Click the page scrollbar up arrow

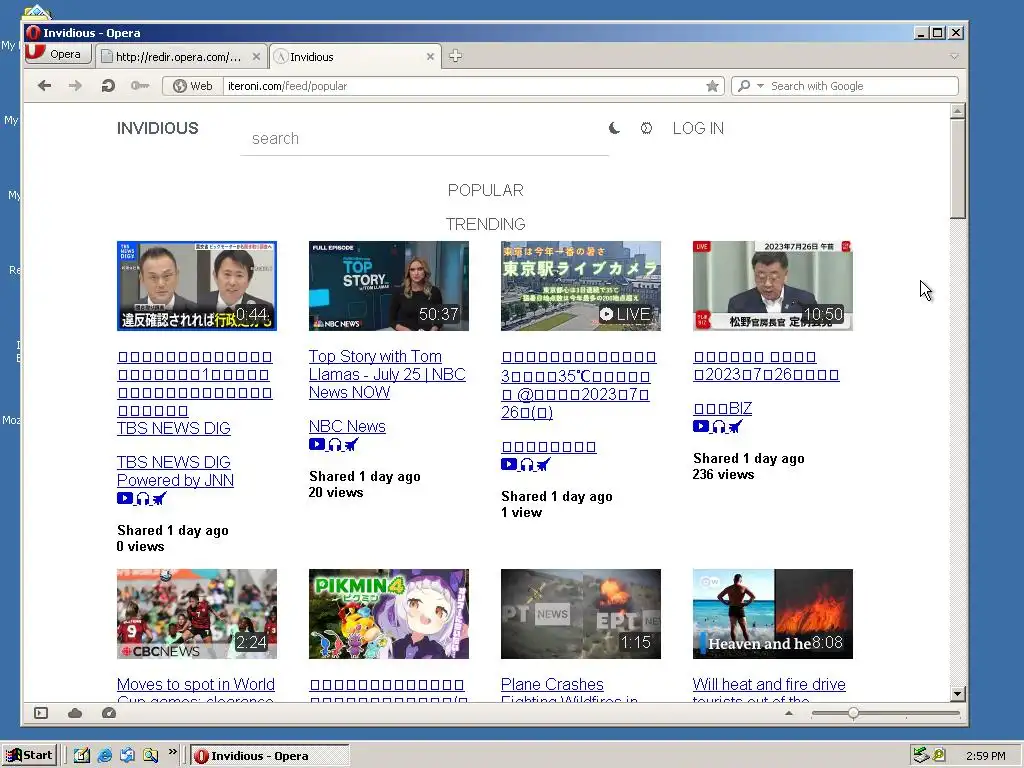[957, 110]
